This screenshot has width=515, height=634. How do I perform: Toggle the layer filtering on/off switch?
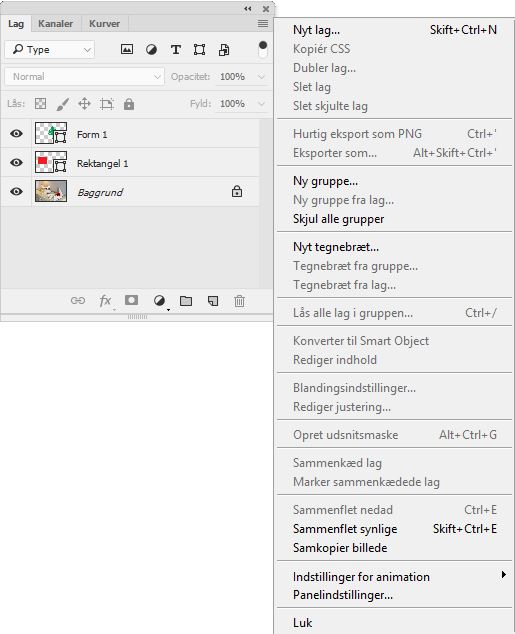tap(263, 49)
